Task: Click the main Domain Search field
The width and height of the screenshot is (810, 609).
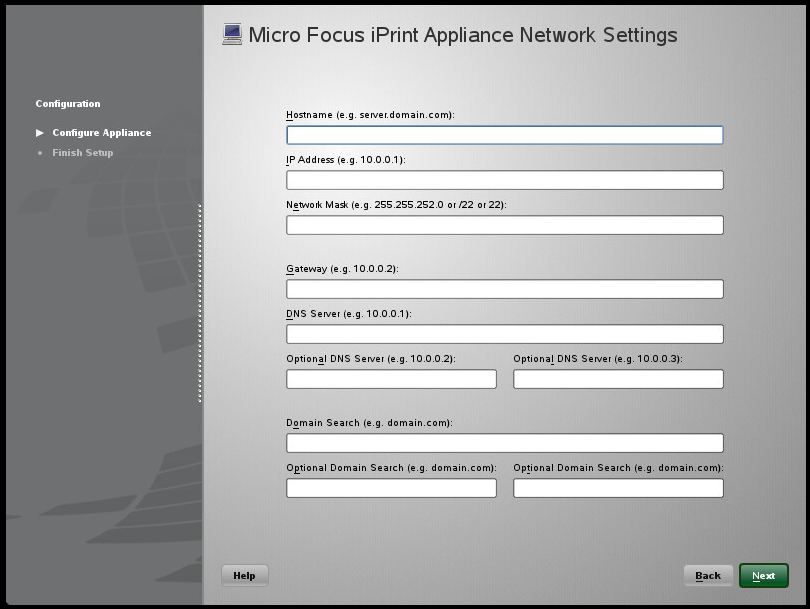Action: (504, 443)
